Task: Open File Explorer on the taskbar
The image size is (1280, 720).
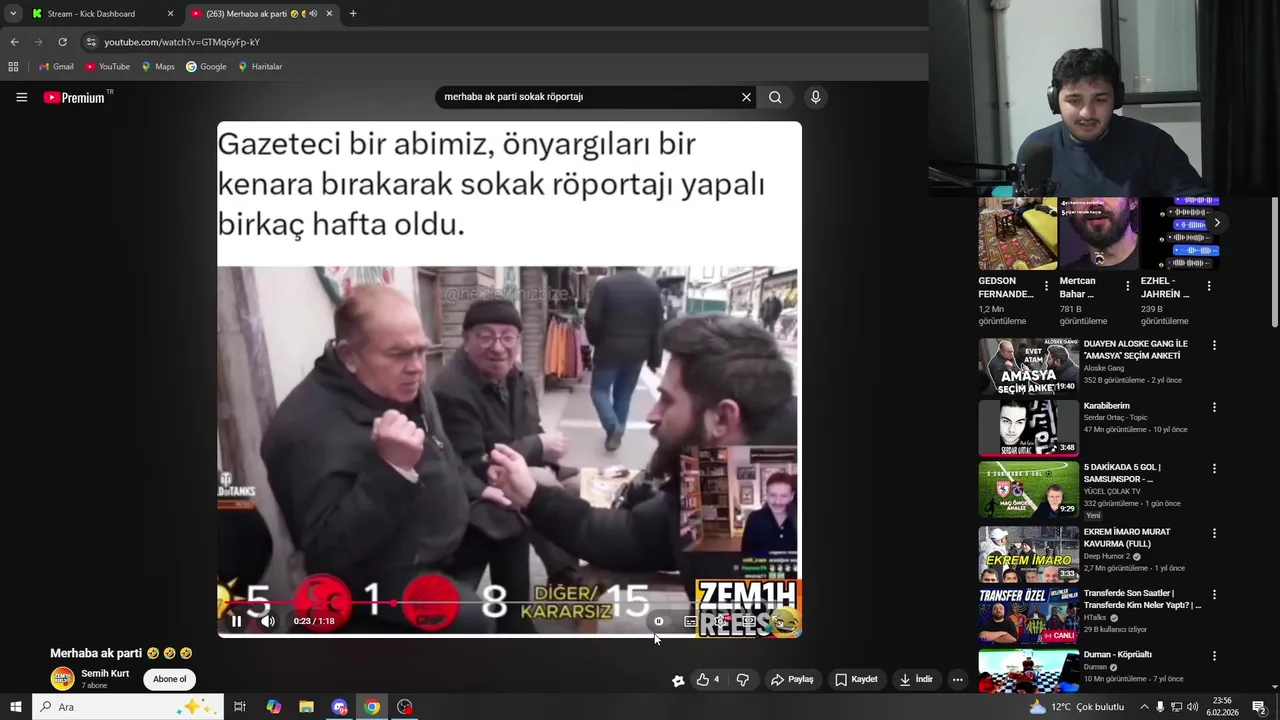Action: 306,707
